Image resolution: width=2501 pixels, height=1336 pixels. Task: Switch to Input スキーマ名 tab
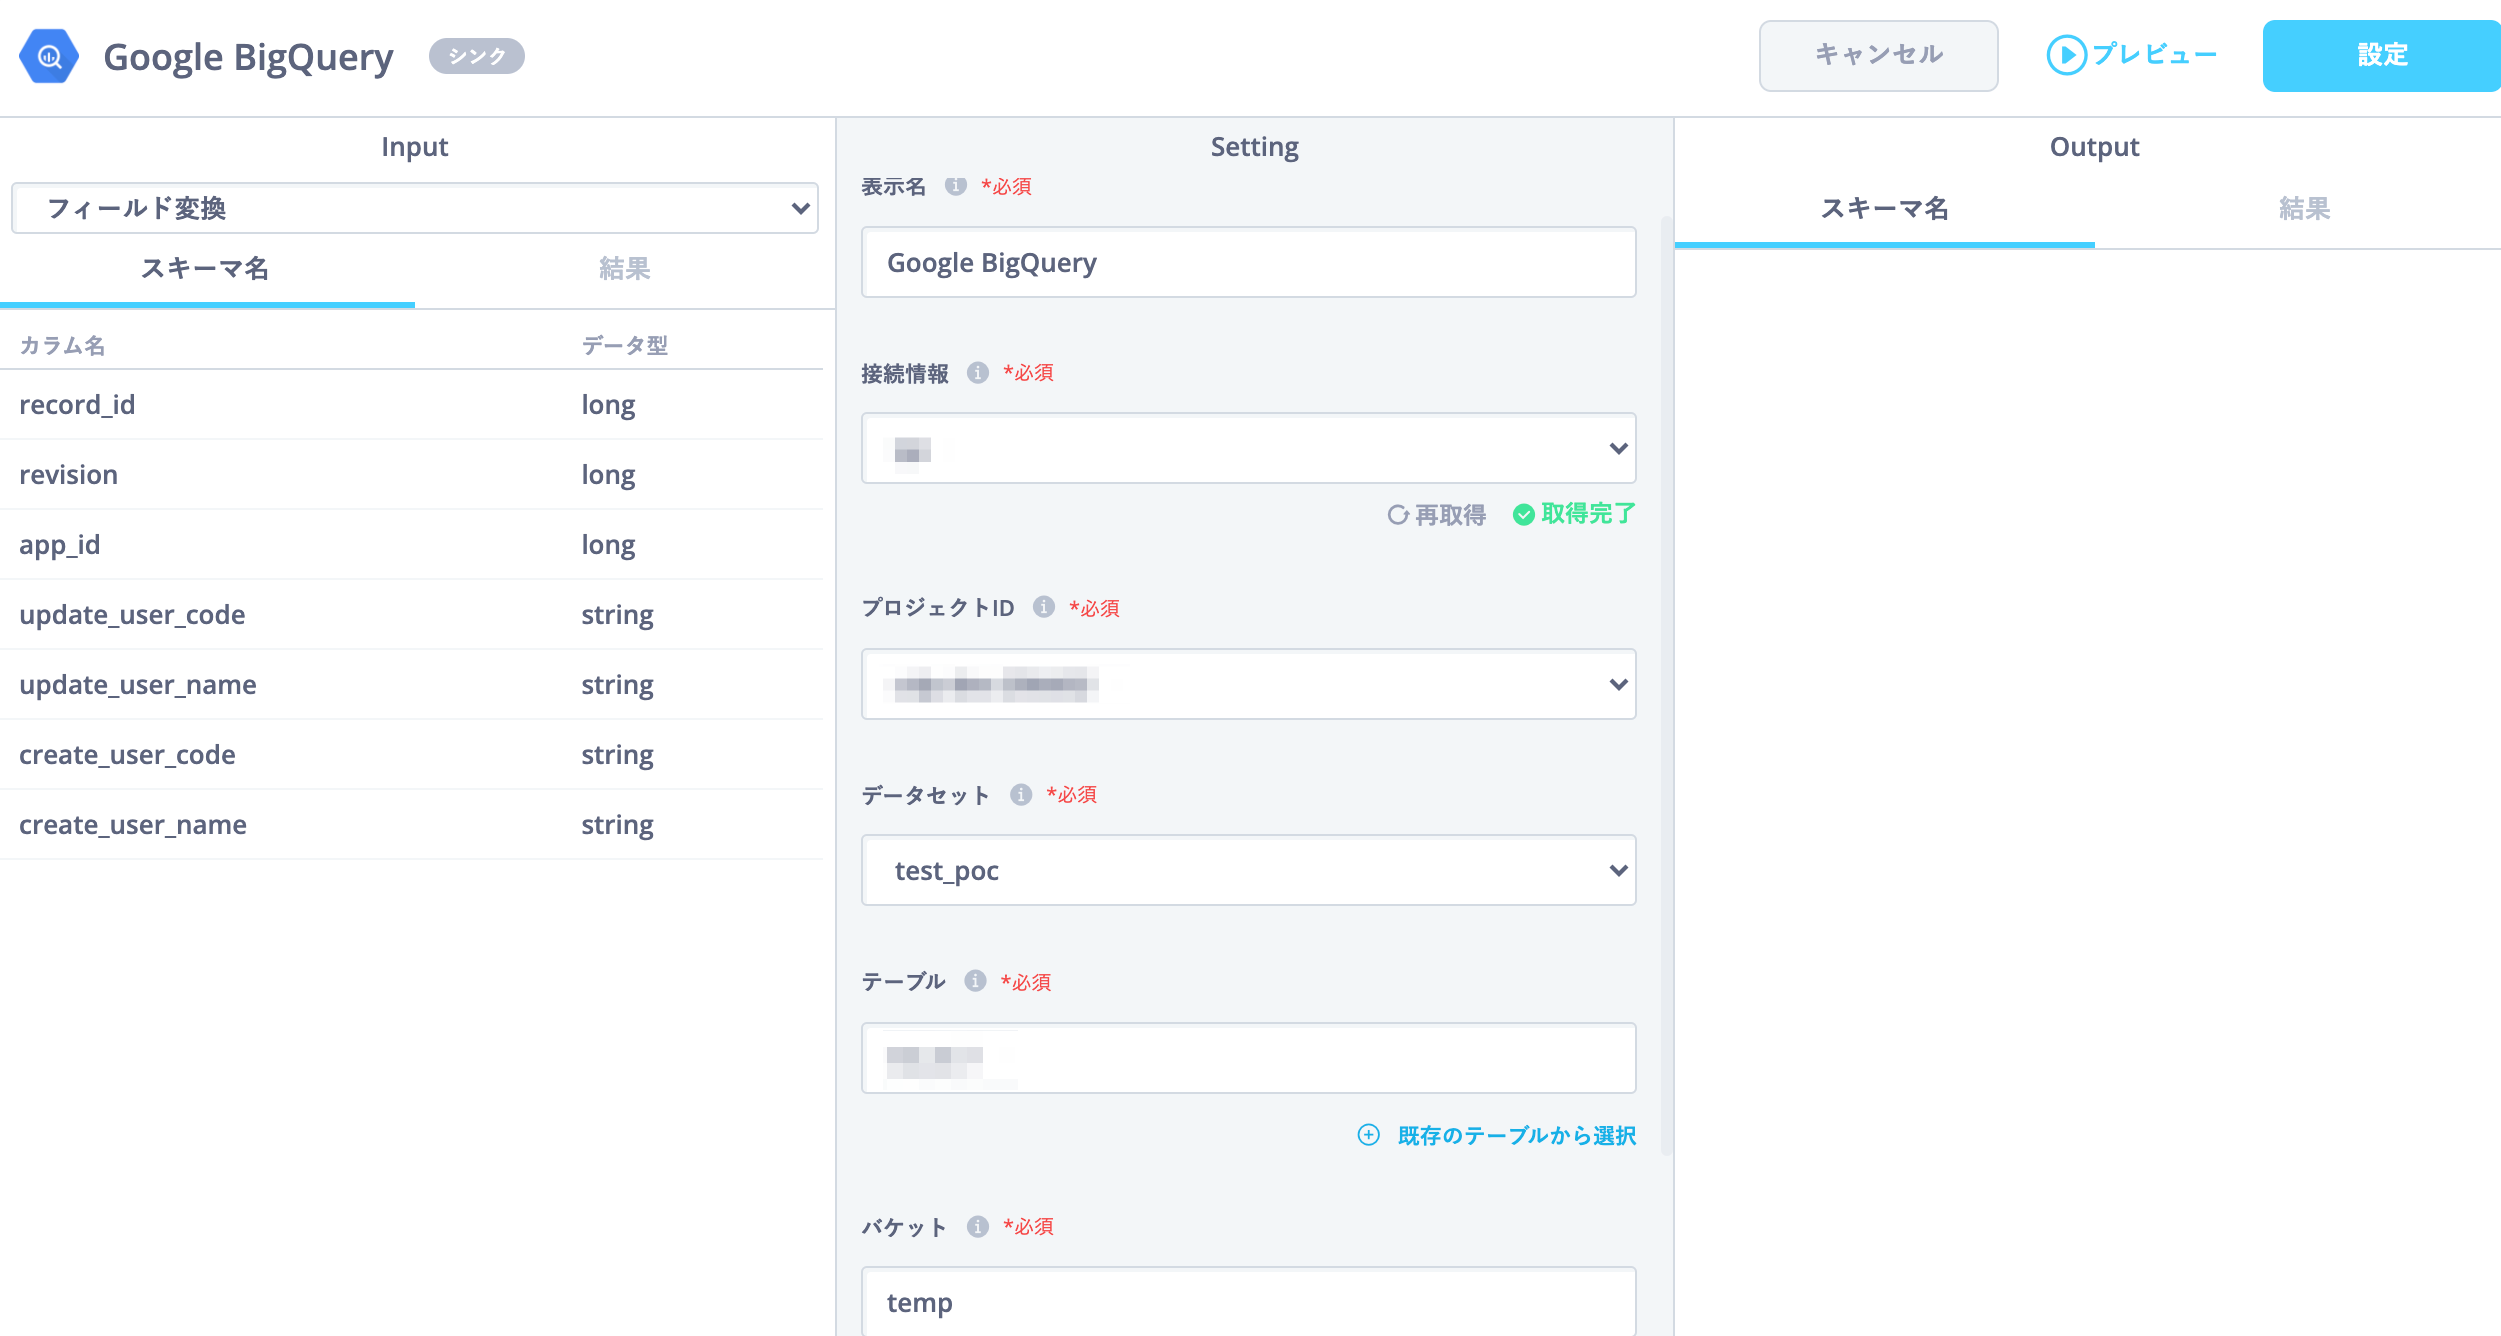pos(205,268)
